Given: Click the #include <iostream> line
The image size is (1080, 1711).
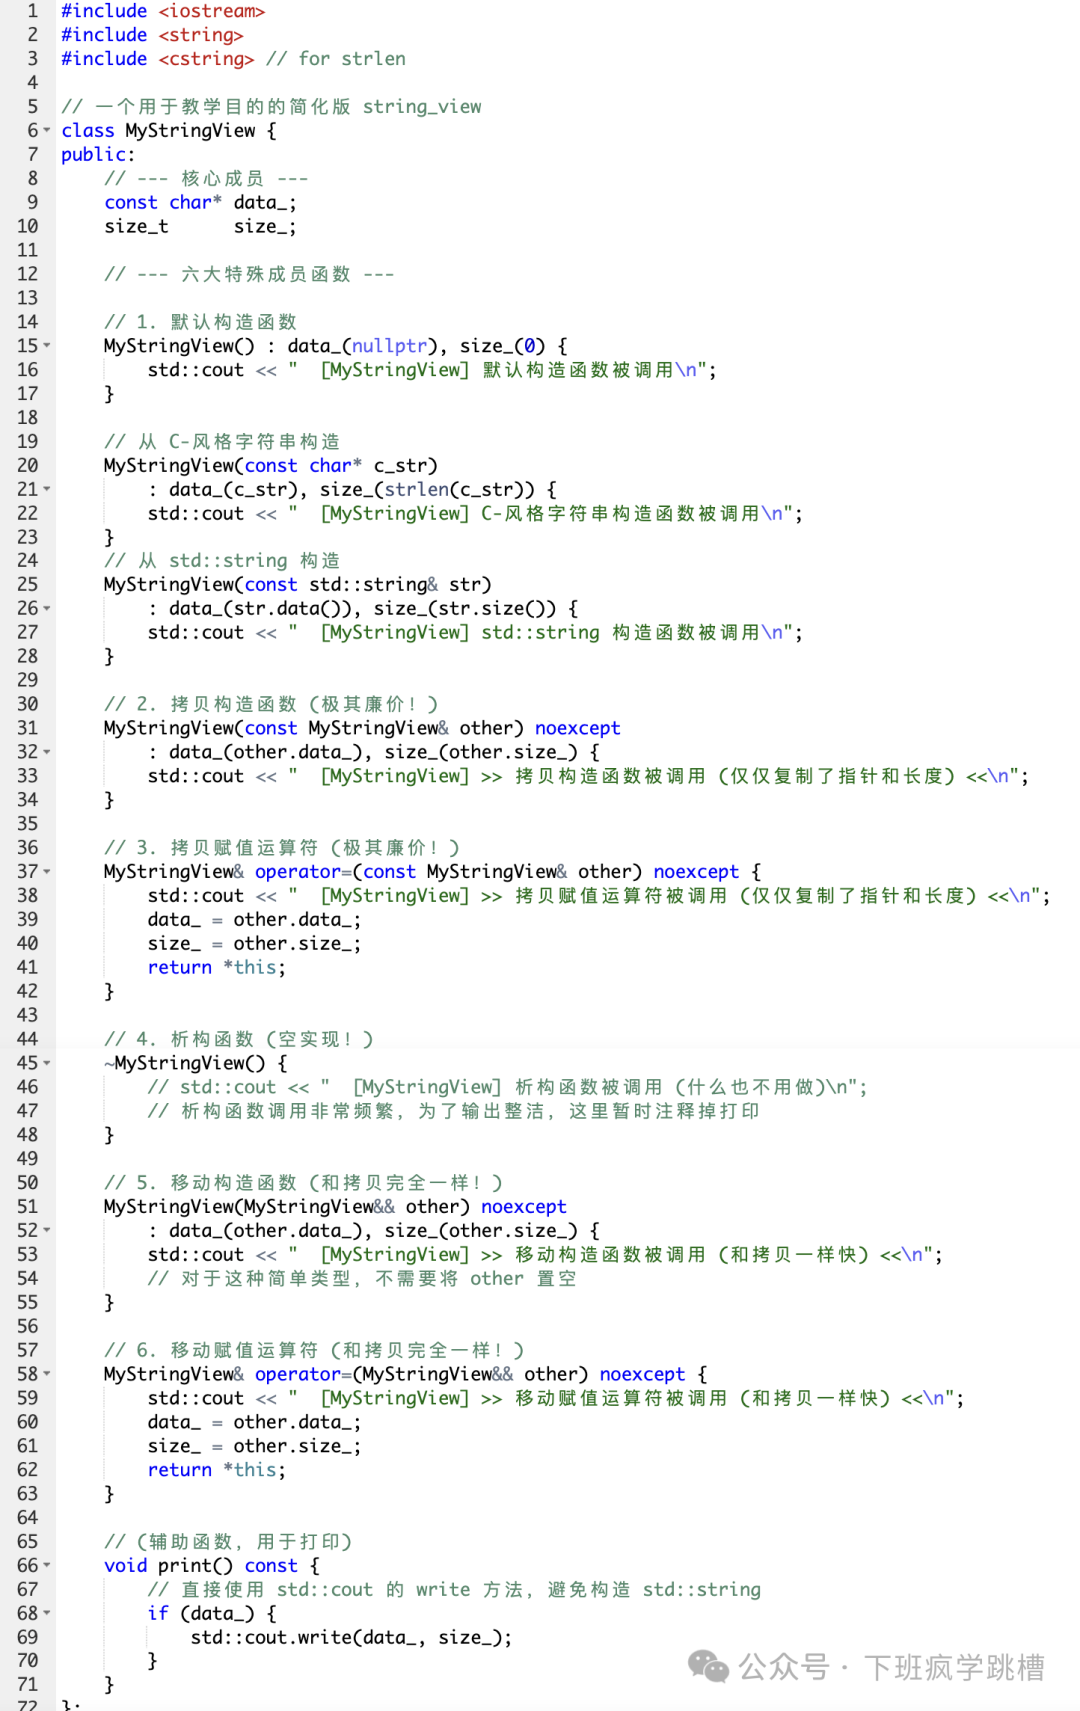Looking at the screenshot, I should 163,11.
